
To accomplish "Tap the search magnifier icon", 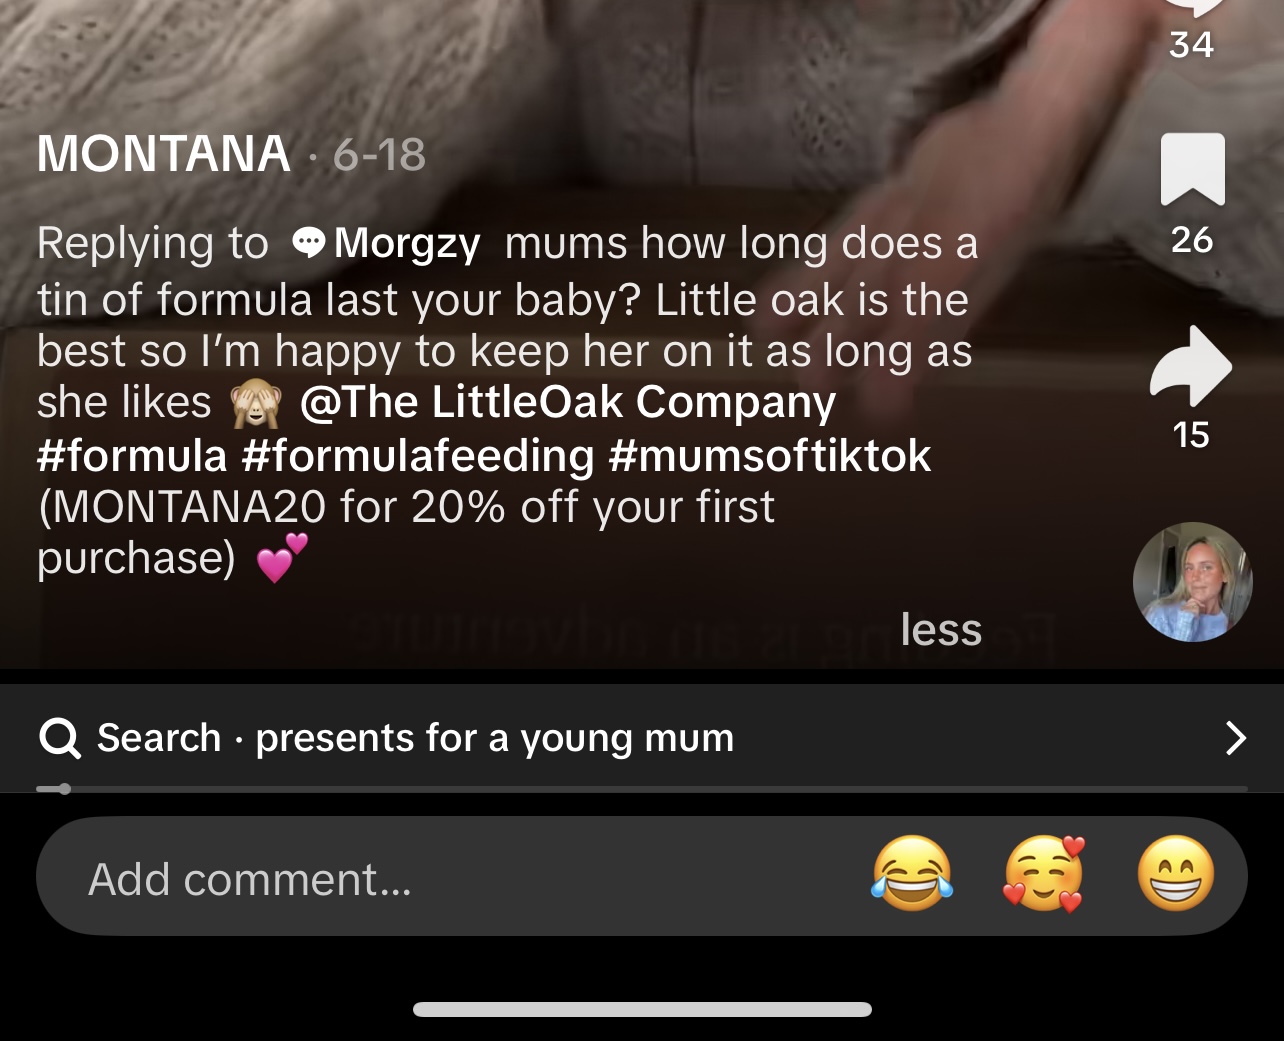I will click(x=59, y=738).
